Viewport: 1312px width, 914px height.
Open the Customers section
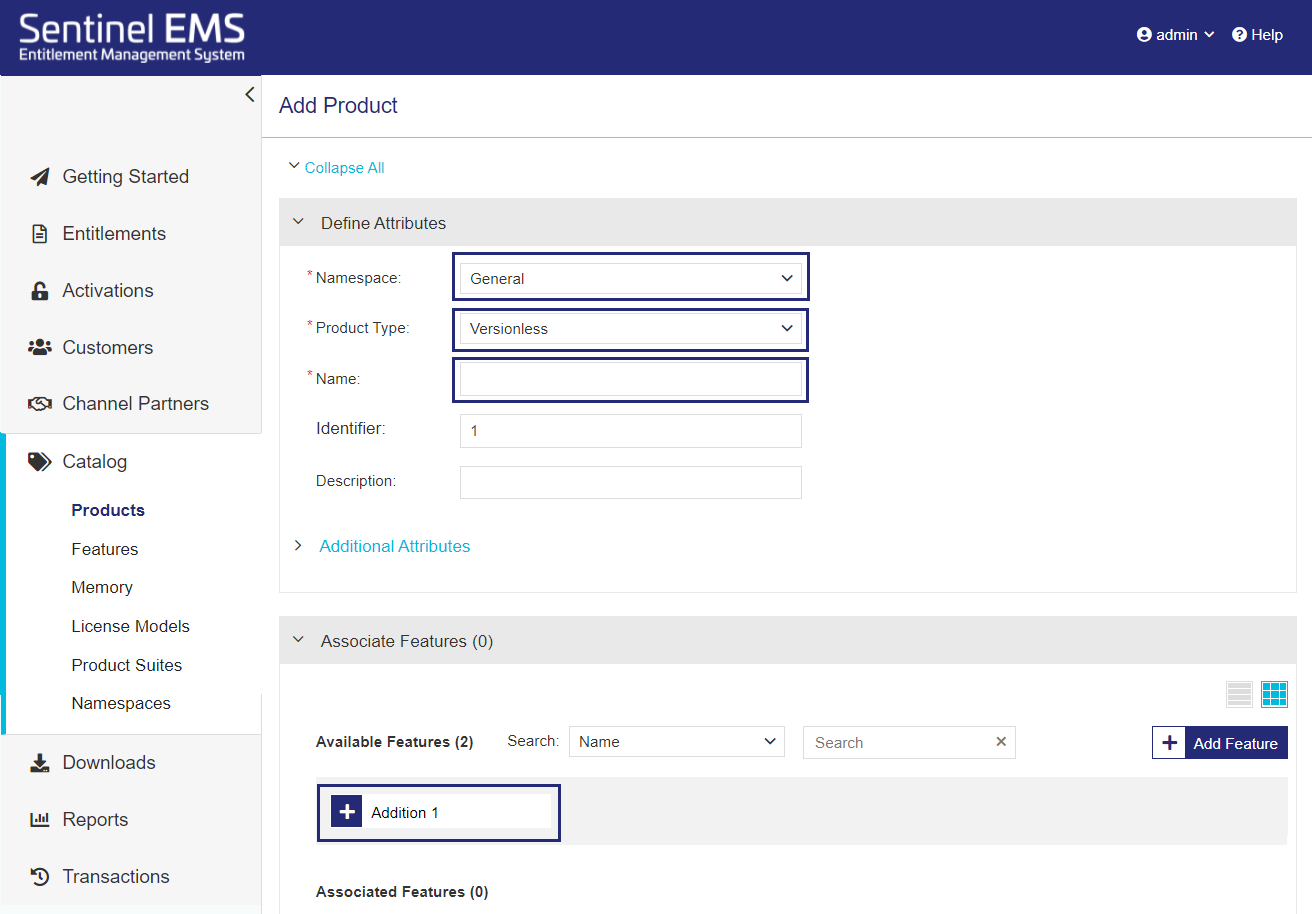(107, 347)
